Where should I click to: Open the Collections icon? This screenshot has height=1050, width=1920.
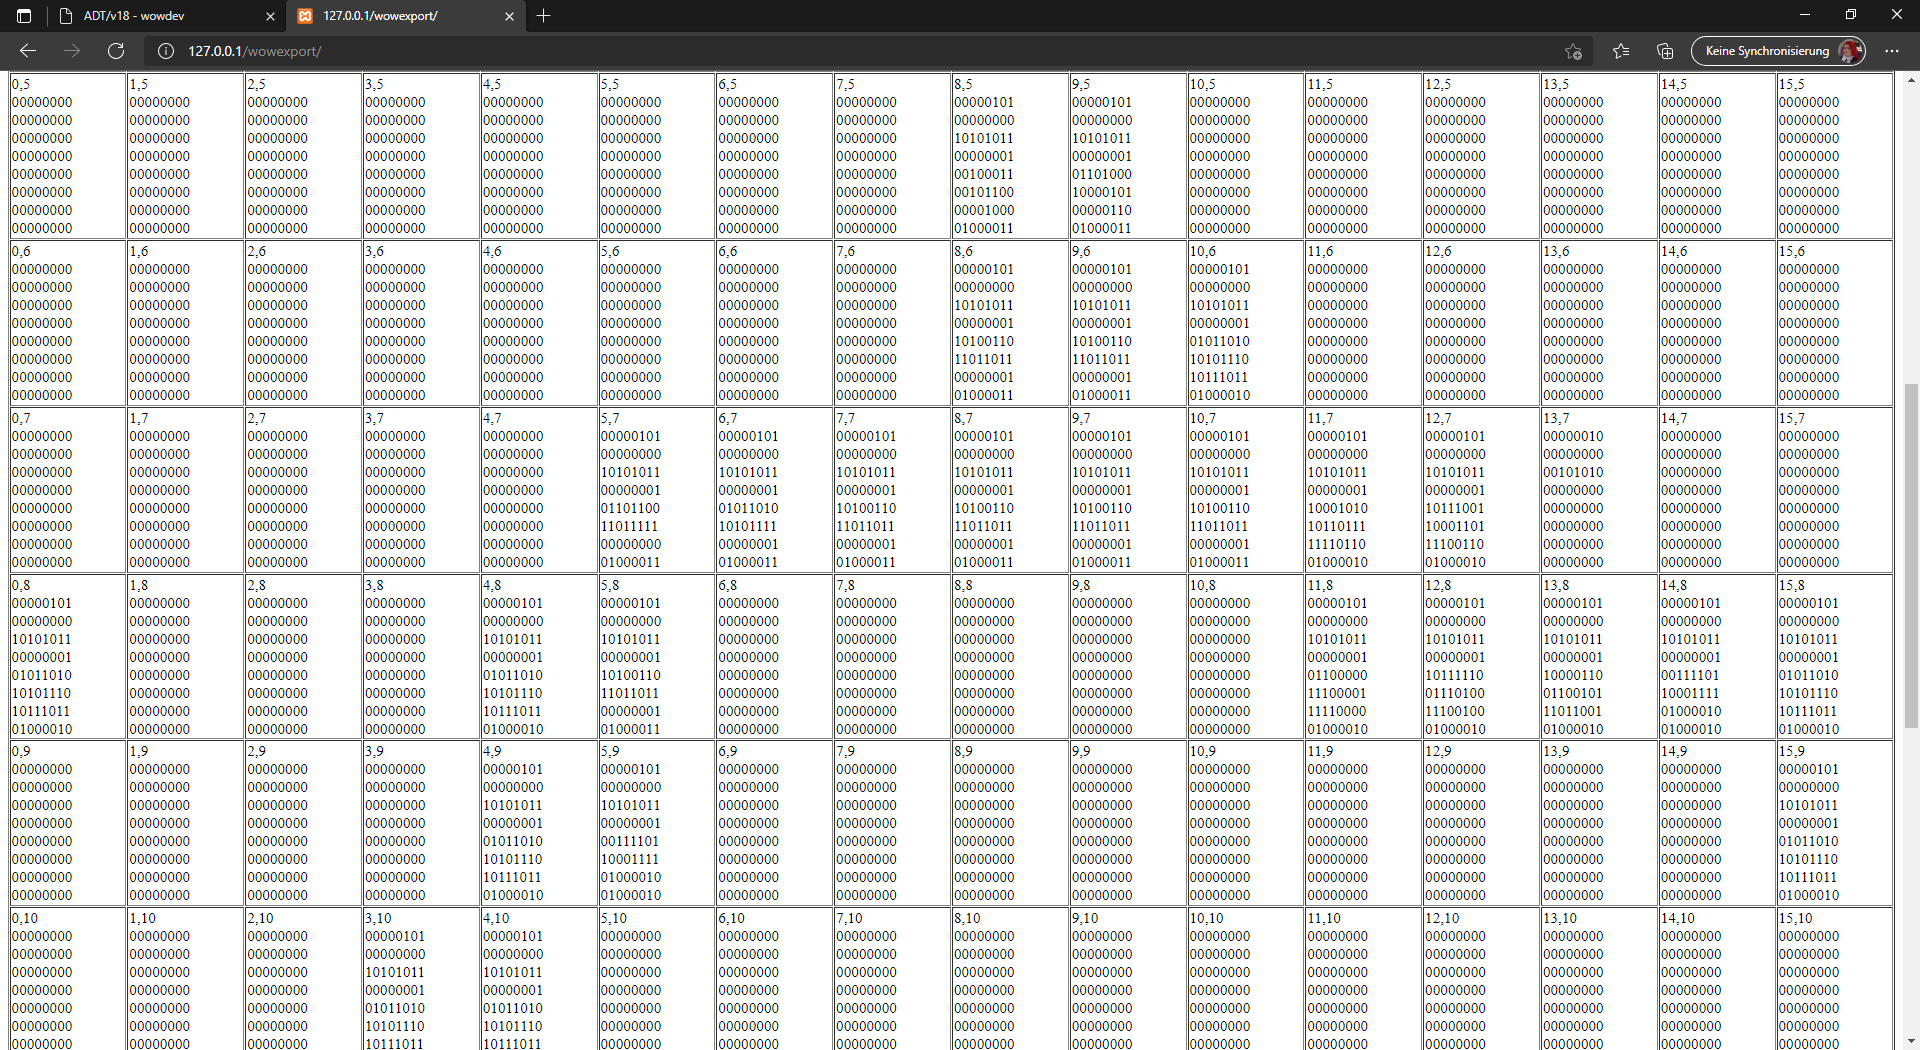coord(1664,51)
